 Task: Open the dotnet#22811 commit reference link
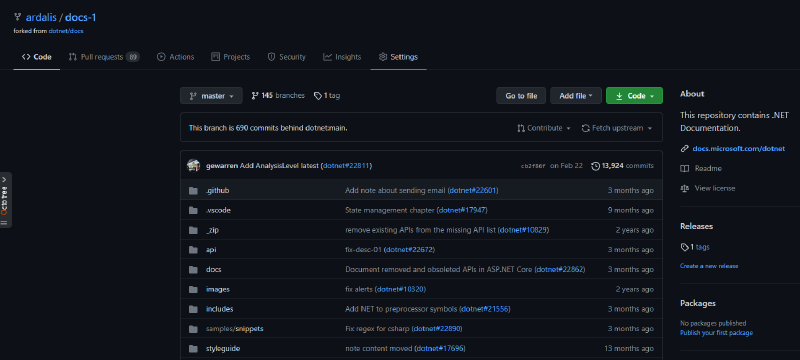(x=346, y=166)
